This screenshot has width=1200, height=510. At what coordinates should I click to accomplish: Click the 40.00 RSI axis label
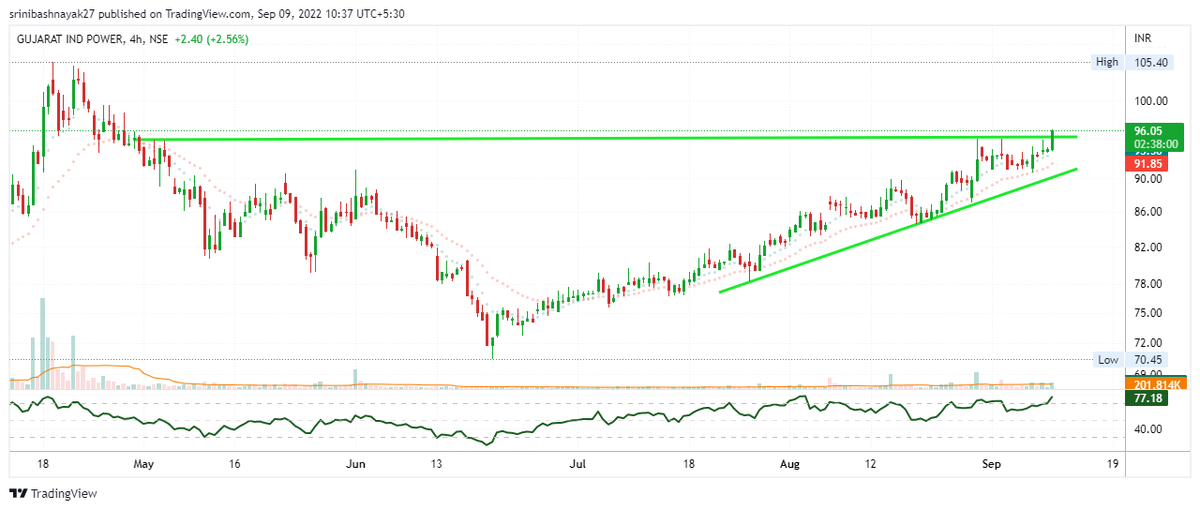pos(1148,429)
